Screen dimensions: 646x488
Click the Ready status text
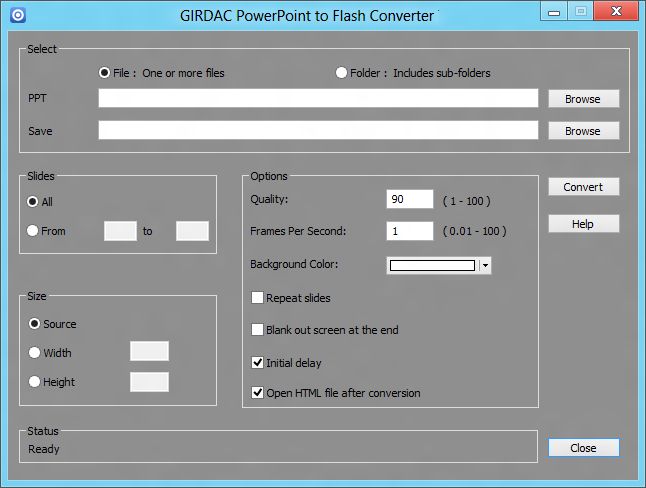pyautogui.click(x=44, y=449)
